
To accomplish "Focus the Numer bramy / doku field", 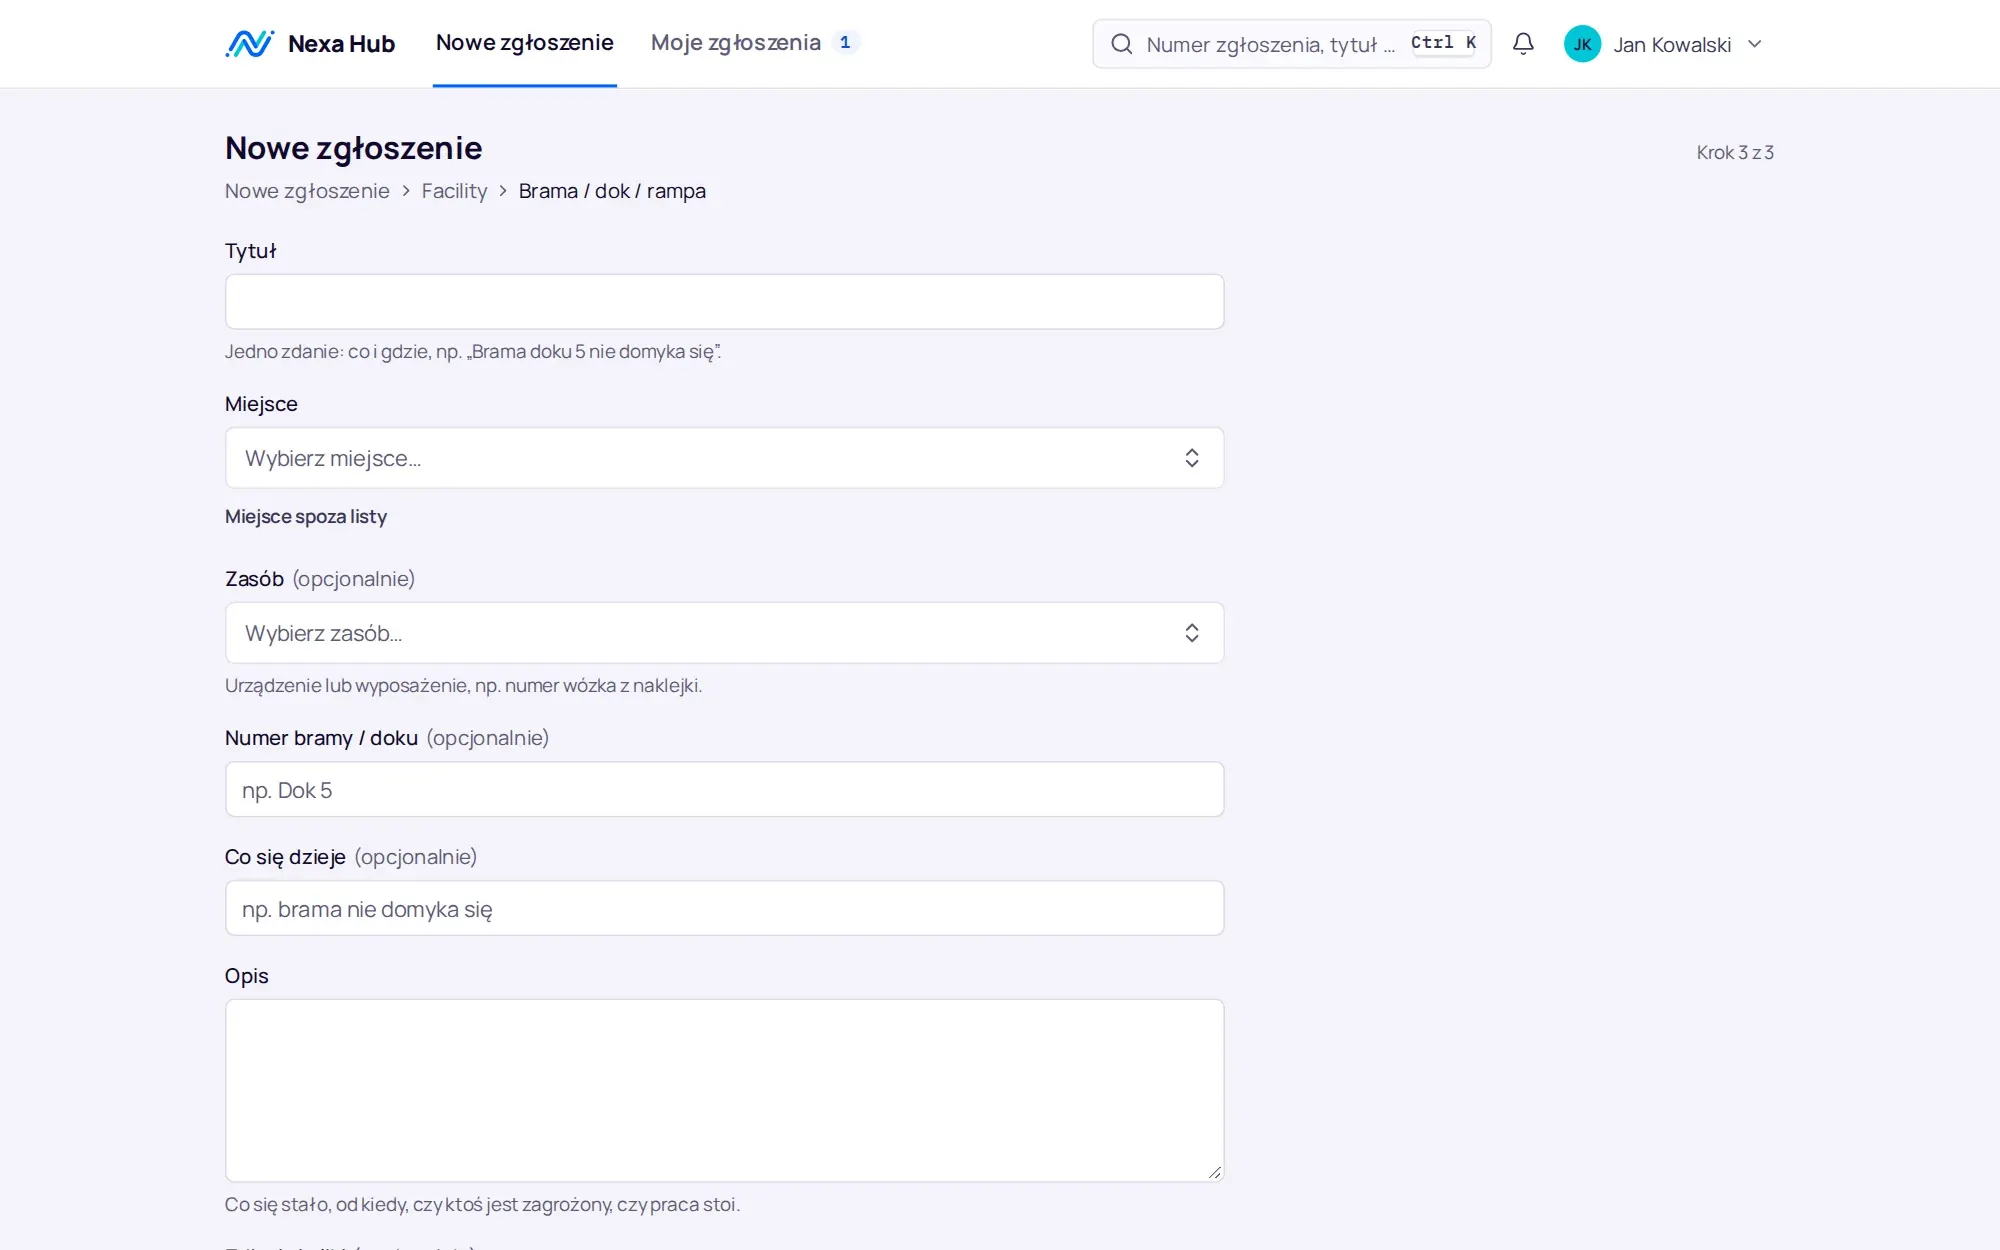I will [x=724, y=790].
